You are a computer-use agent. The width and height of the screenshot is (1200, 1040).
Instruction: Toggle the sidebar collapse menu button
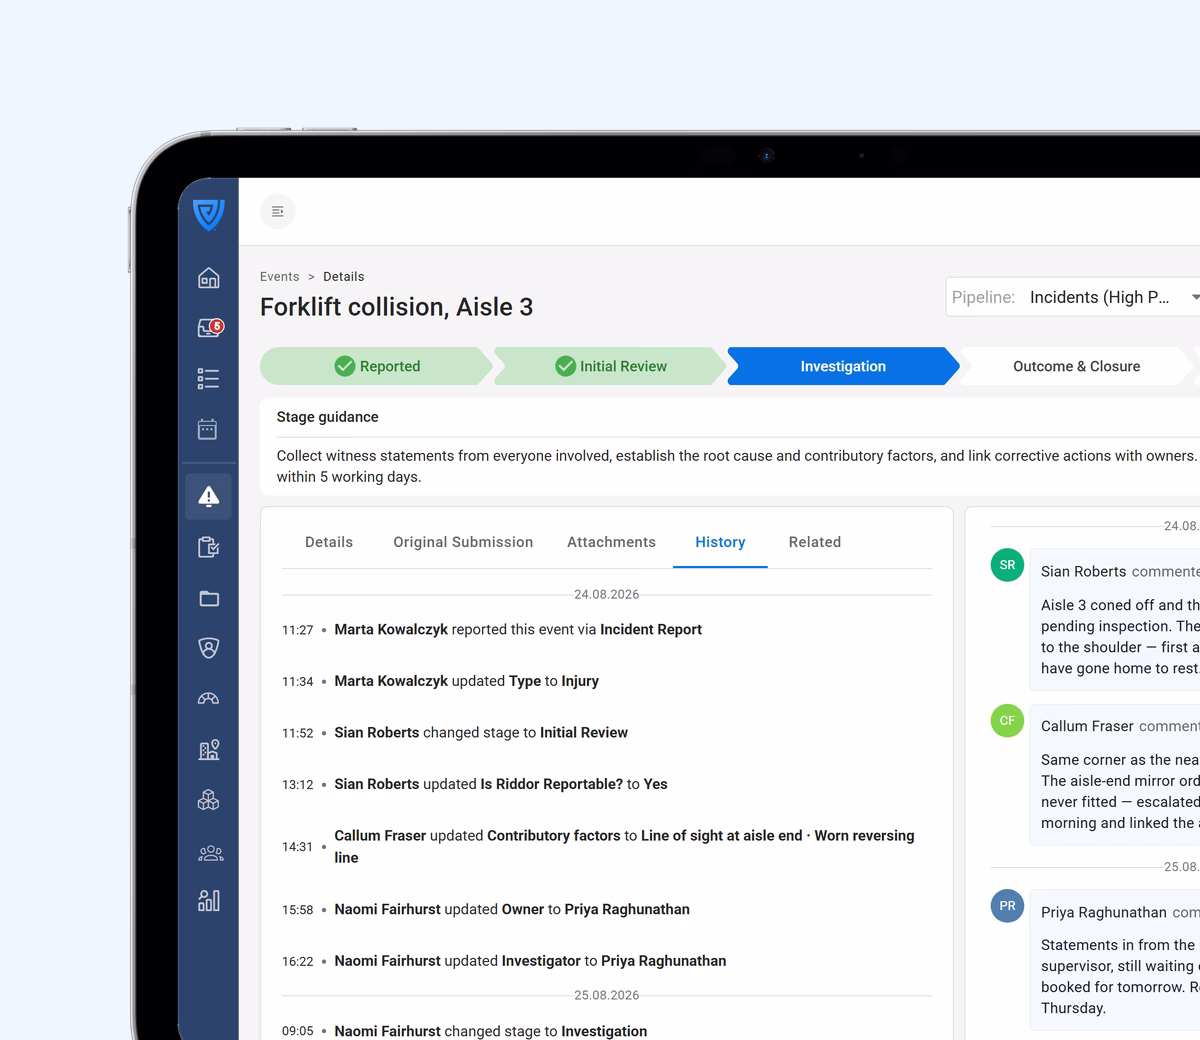[278, 211]
